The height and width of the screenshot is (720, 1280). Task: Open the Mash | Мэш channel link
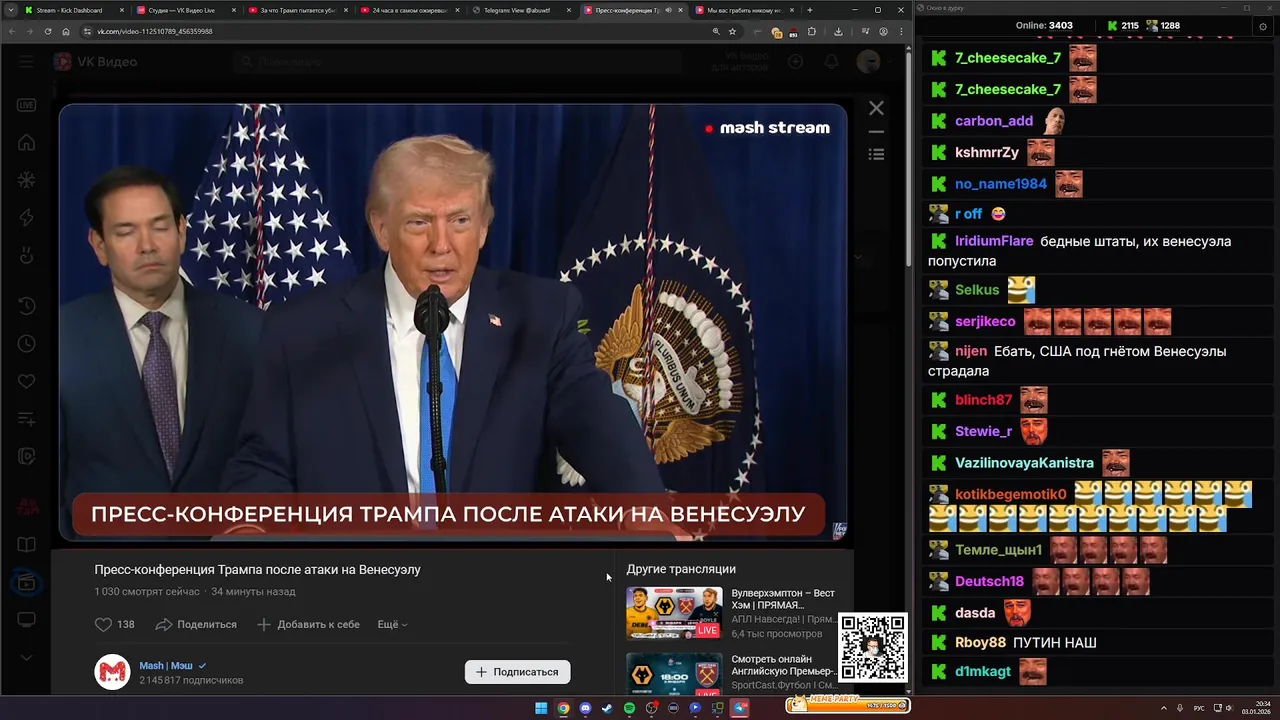(x=166, y=665)
